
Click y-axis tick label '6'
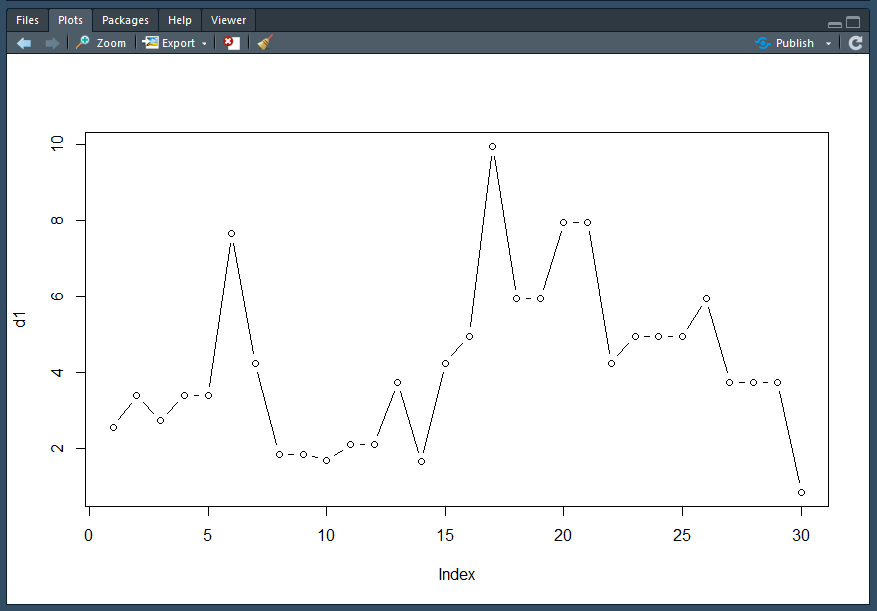58,297
